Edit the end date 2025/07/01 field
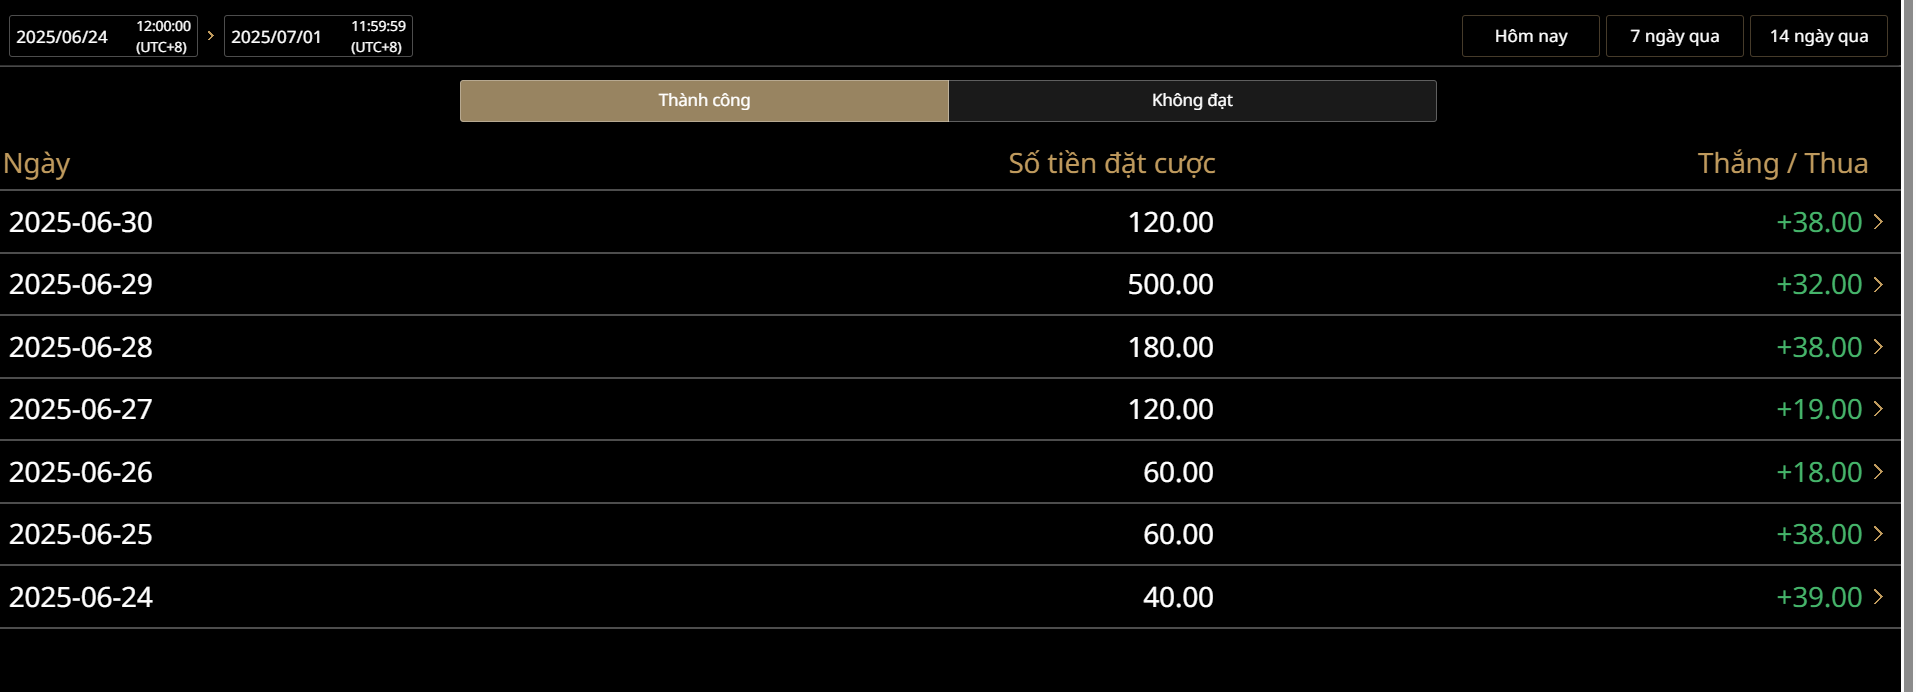 click(x=318, y=37)
